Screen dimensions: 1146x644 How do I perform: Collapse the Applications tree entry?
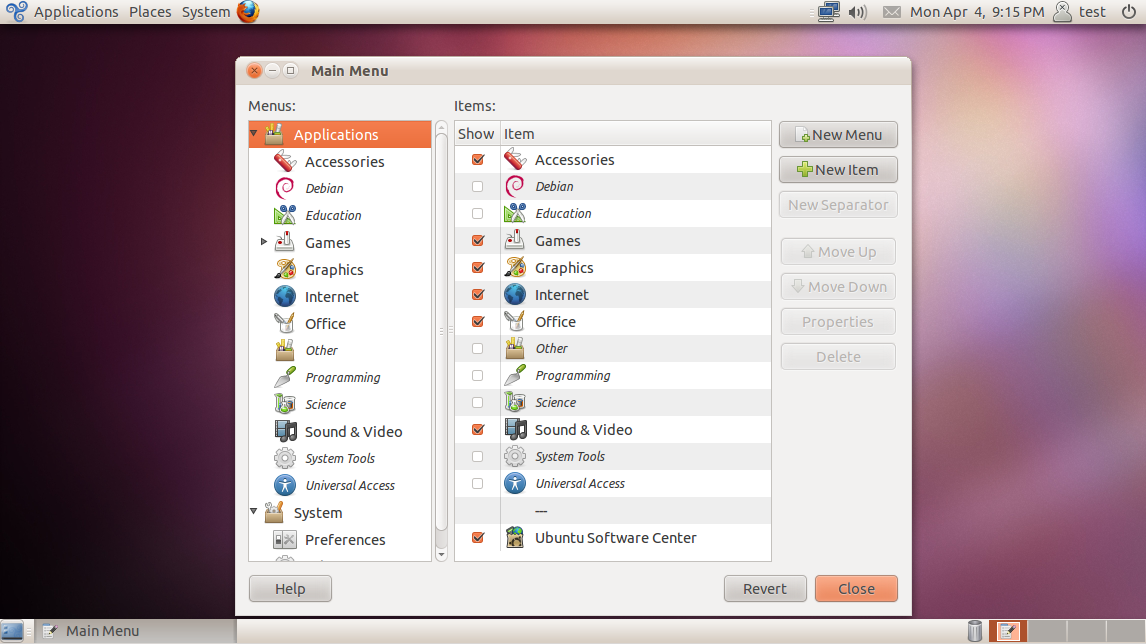[x=253, y=133]
